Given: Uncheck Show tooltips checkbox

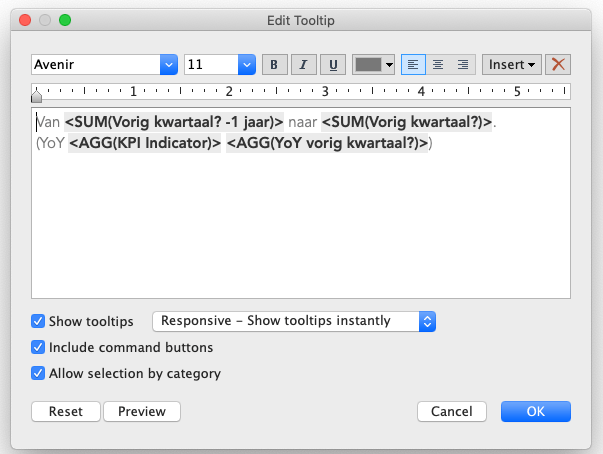Looking at the screenshot, I should (38, 322).
